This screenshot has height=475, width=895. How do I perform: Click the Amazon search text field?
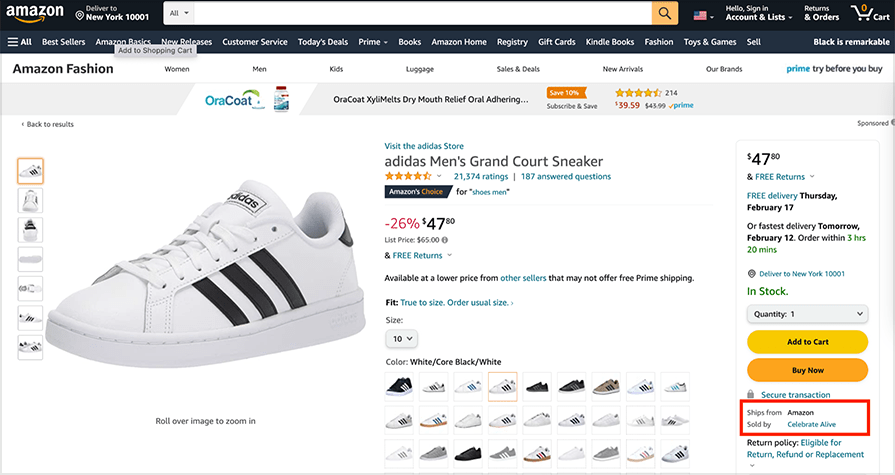pyautogui.click(x=420, y=13)
